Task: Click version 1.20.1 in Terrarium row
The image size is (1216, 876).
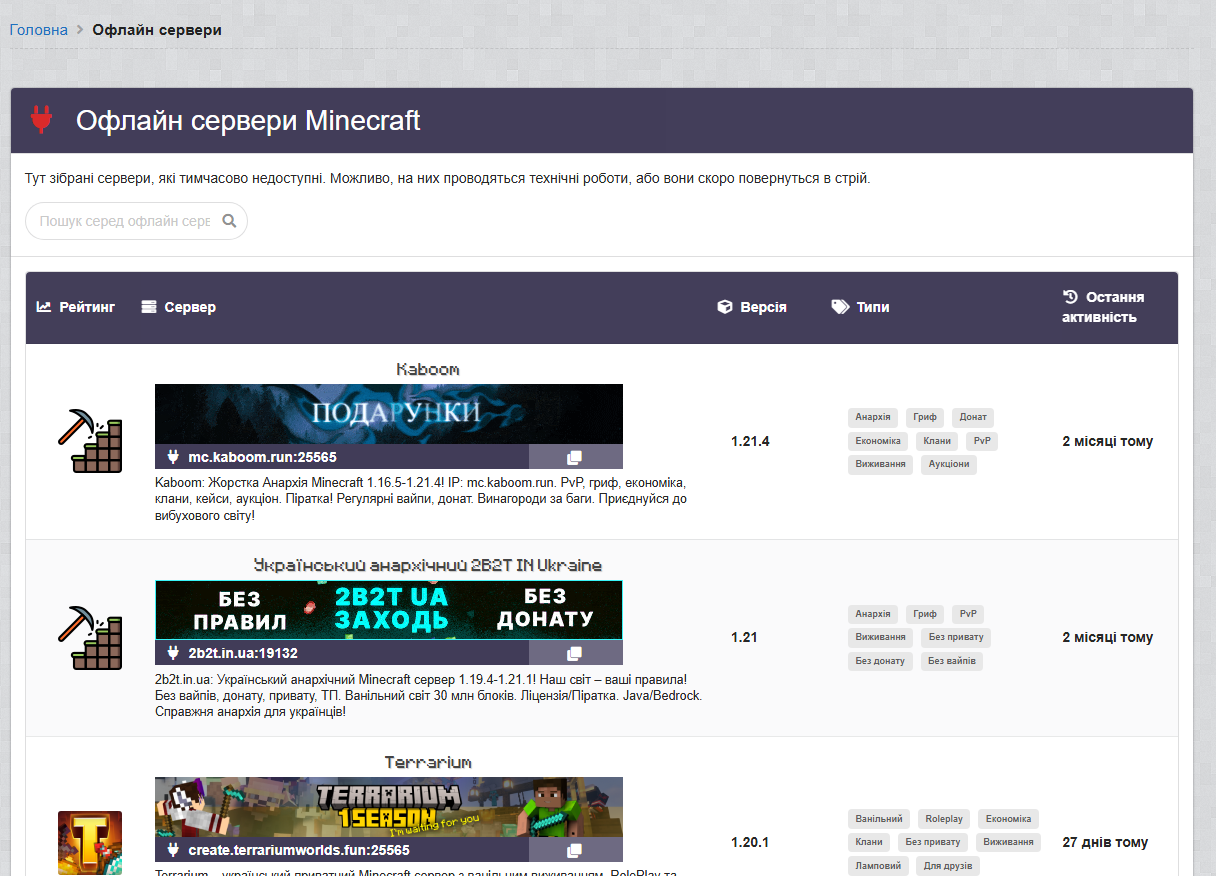Action: click(x=750, y=842)
